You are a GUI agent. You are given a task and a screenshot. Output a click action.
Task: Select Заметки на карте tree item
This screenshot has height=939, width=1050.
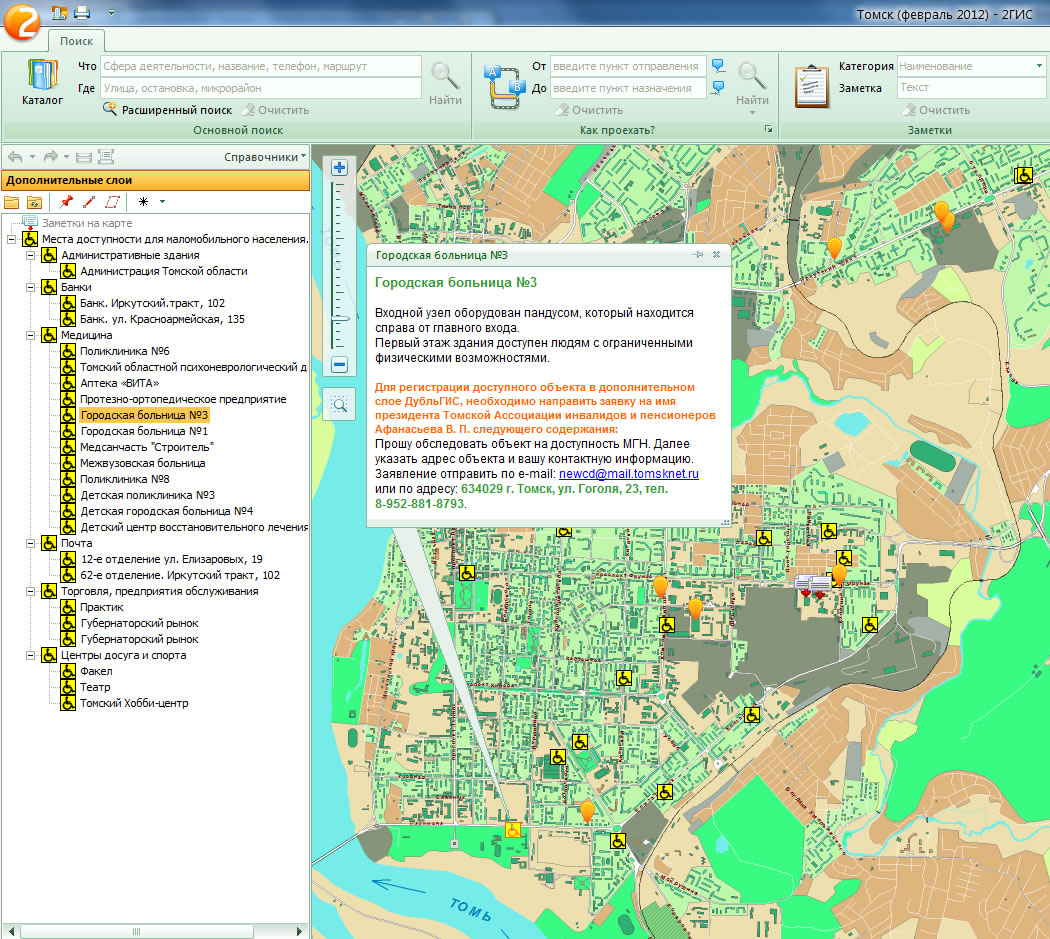(x=87, y=223)
